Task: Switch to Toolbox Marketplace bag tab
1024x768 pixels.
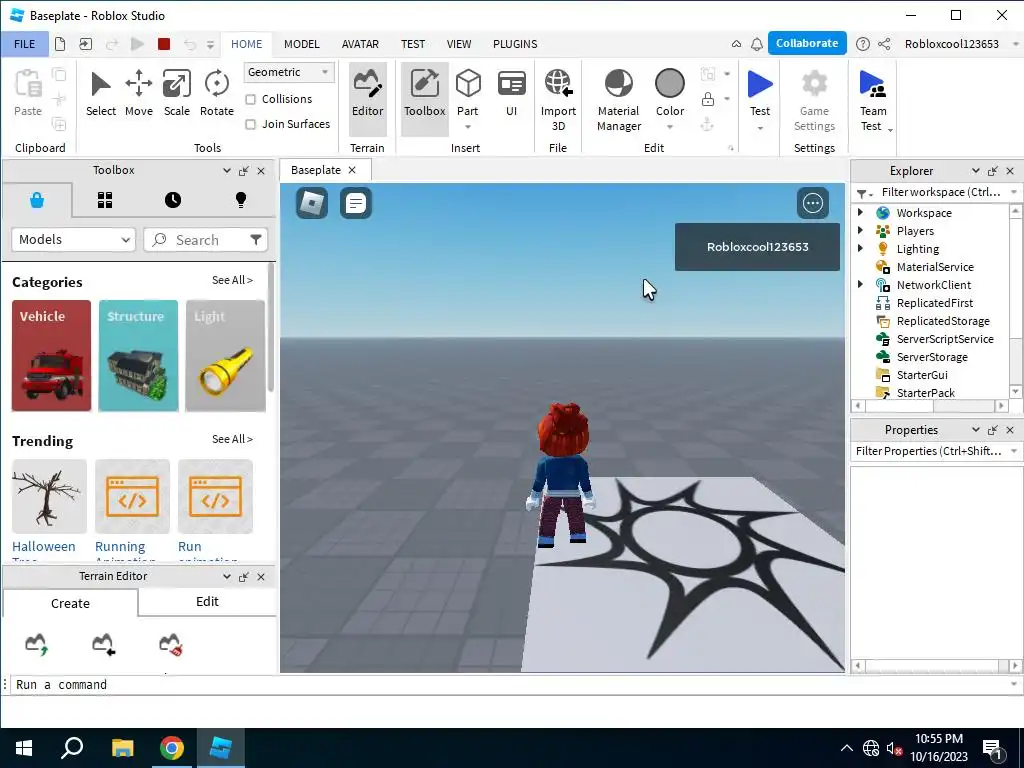Action: pos(37,200)
